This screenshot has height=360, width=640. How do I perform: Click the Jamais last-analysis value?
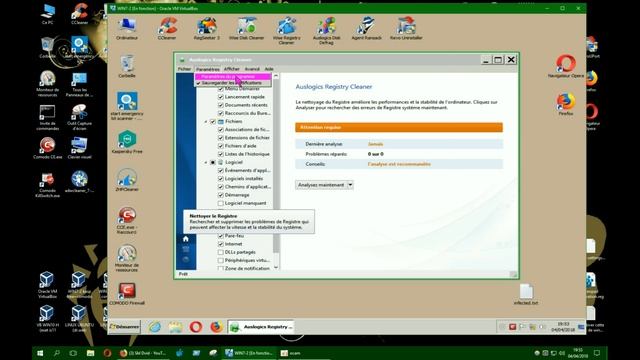coord(376,144)
